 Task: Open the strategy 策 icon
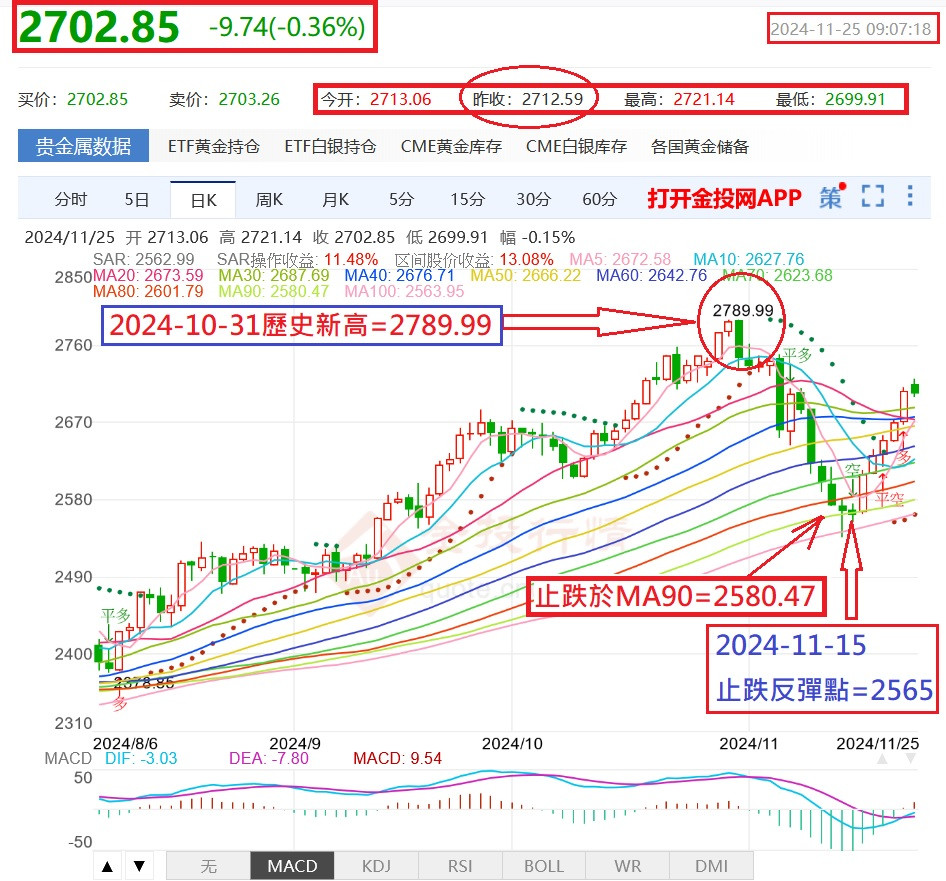coord(831,197)
